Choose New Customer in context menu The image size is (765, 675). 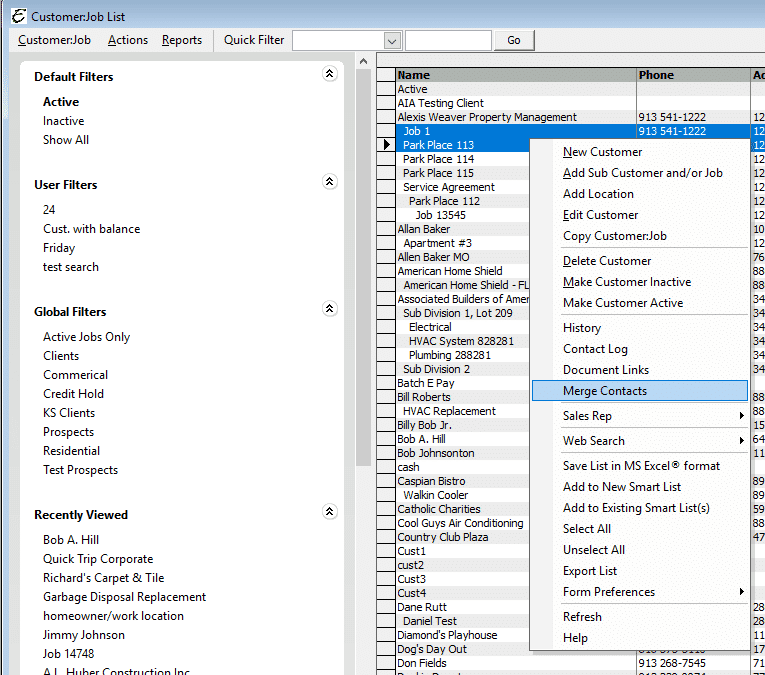coord(603,152)
